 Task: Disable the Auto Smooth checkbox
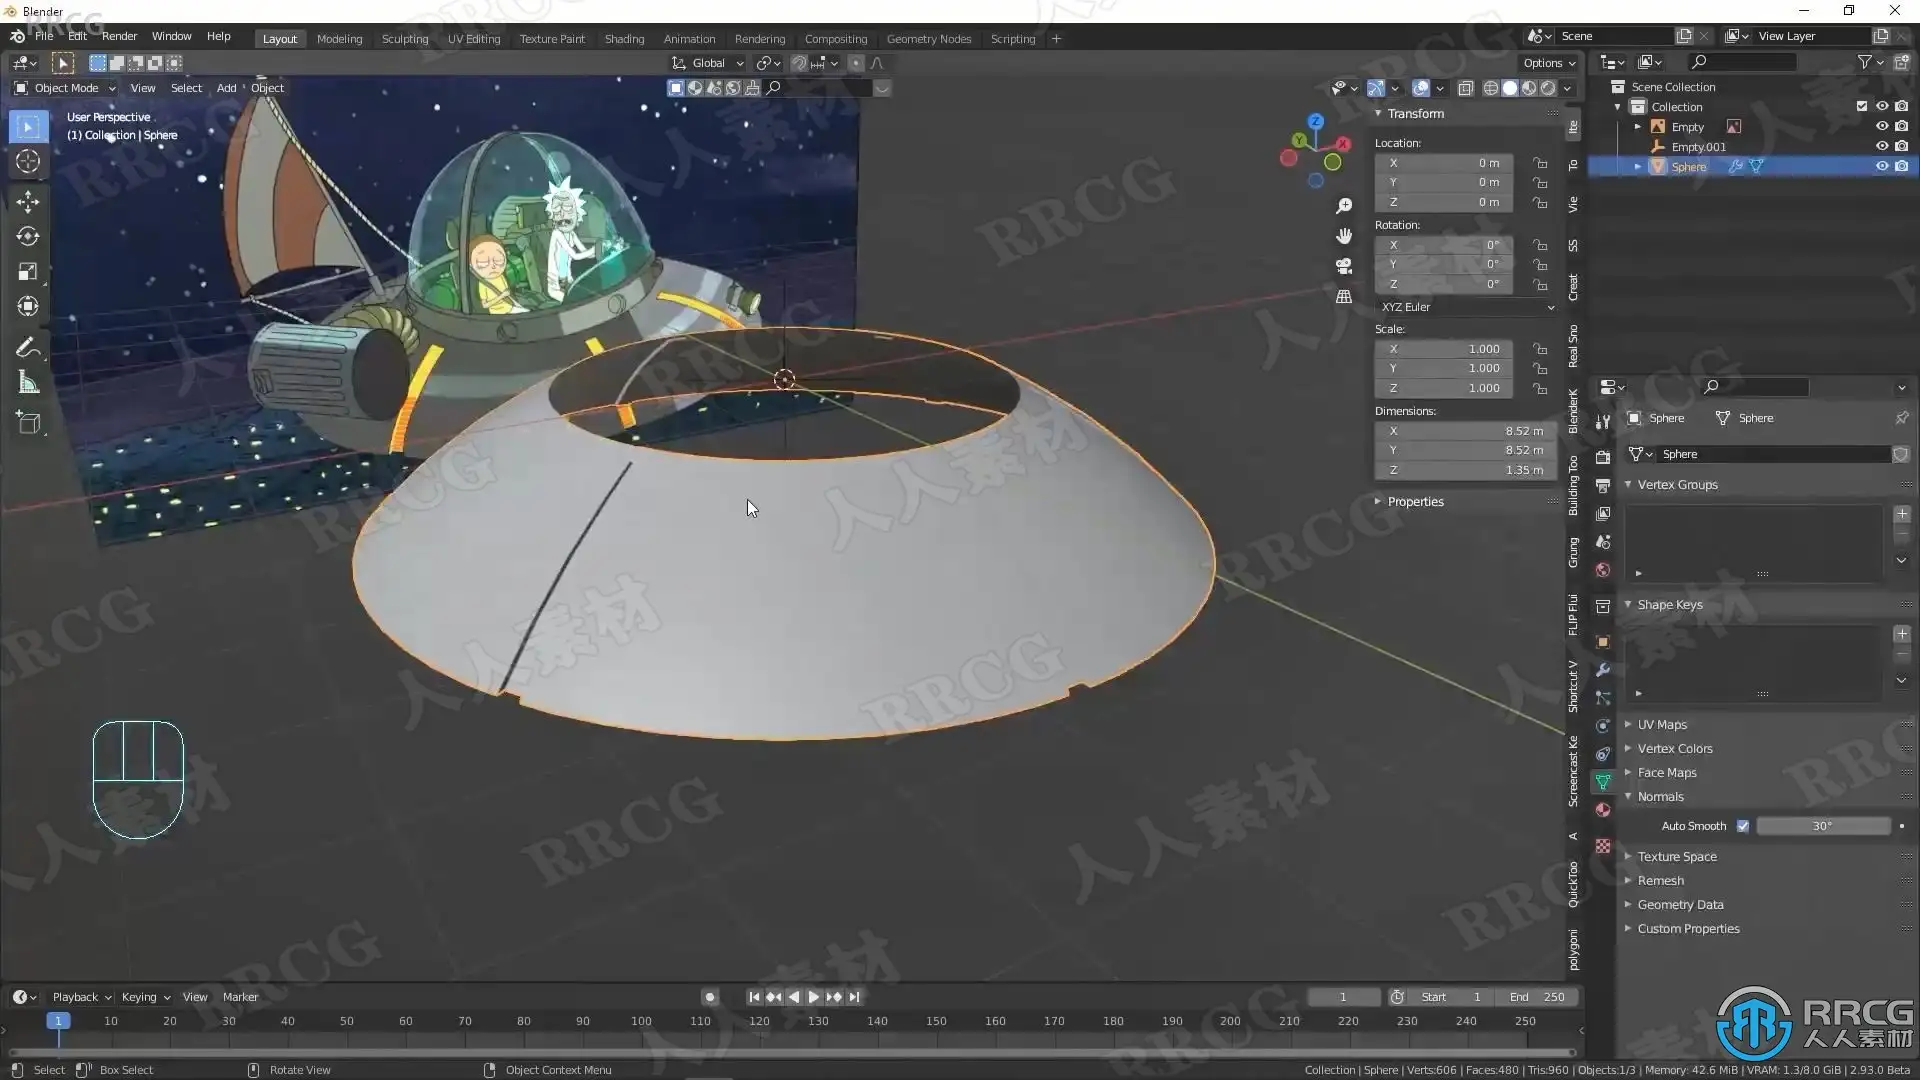[1743, 826]
